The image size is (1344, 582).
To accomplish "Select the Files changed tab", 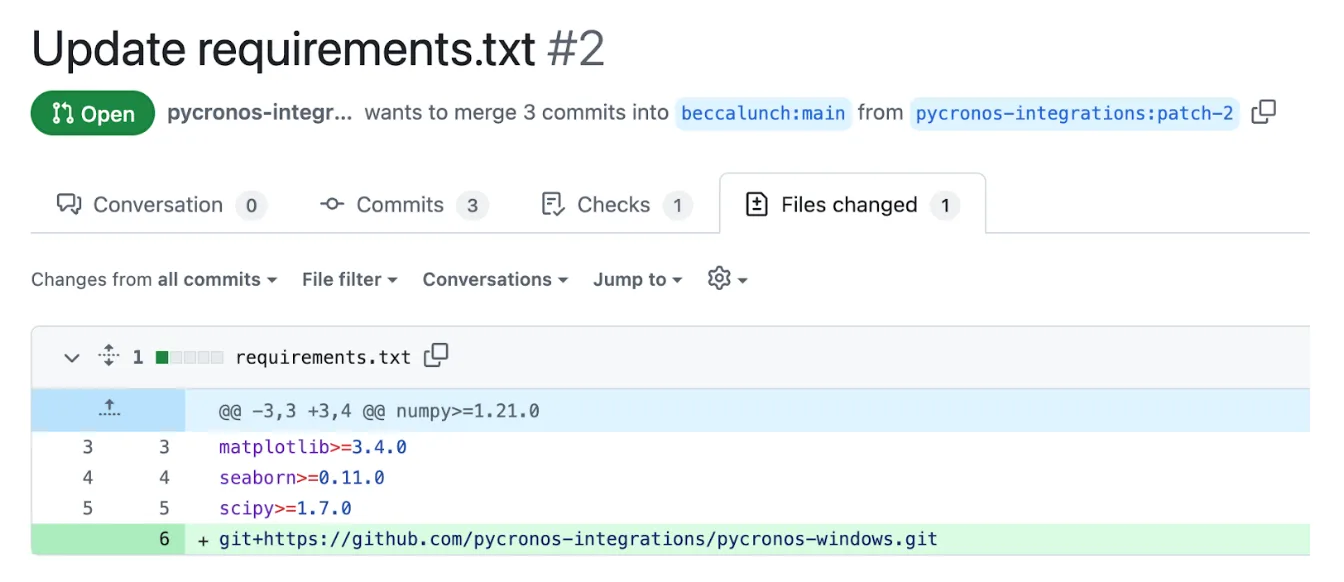I will [x=851, y=205].
